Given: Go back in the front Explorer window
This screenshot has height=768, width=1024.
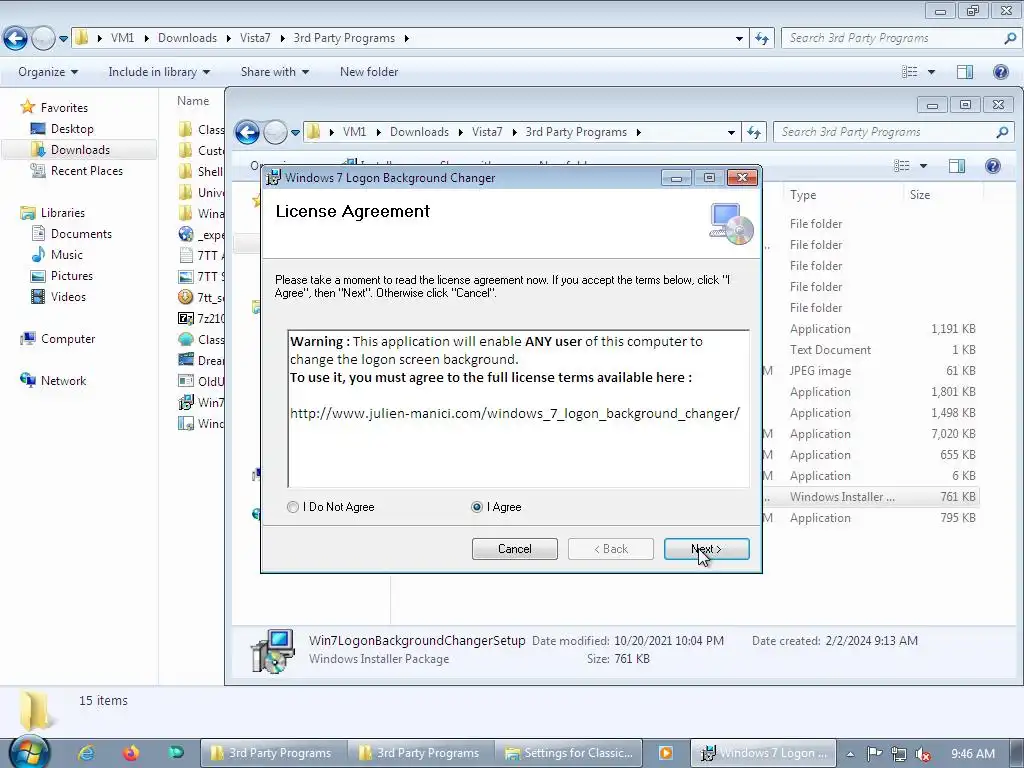Looking at the screenshot, I should (x=248, y=133).
